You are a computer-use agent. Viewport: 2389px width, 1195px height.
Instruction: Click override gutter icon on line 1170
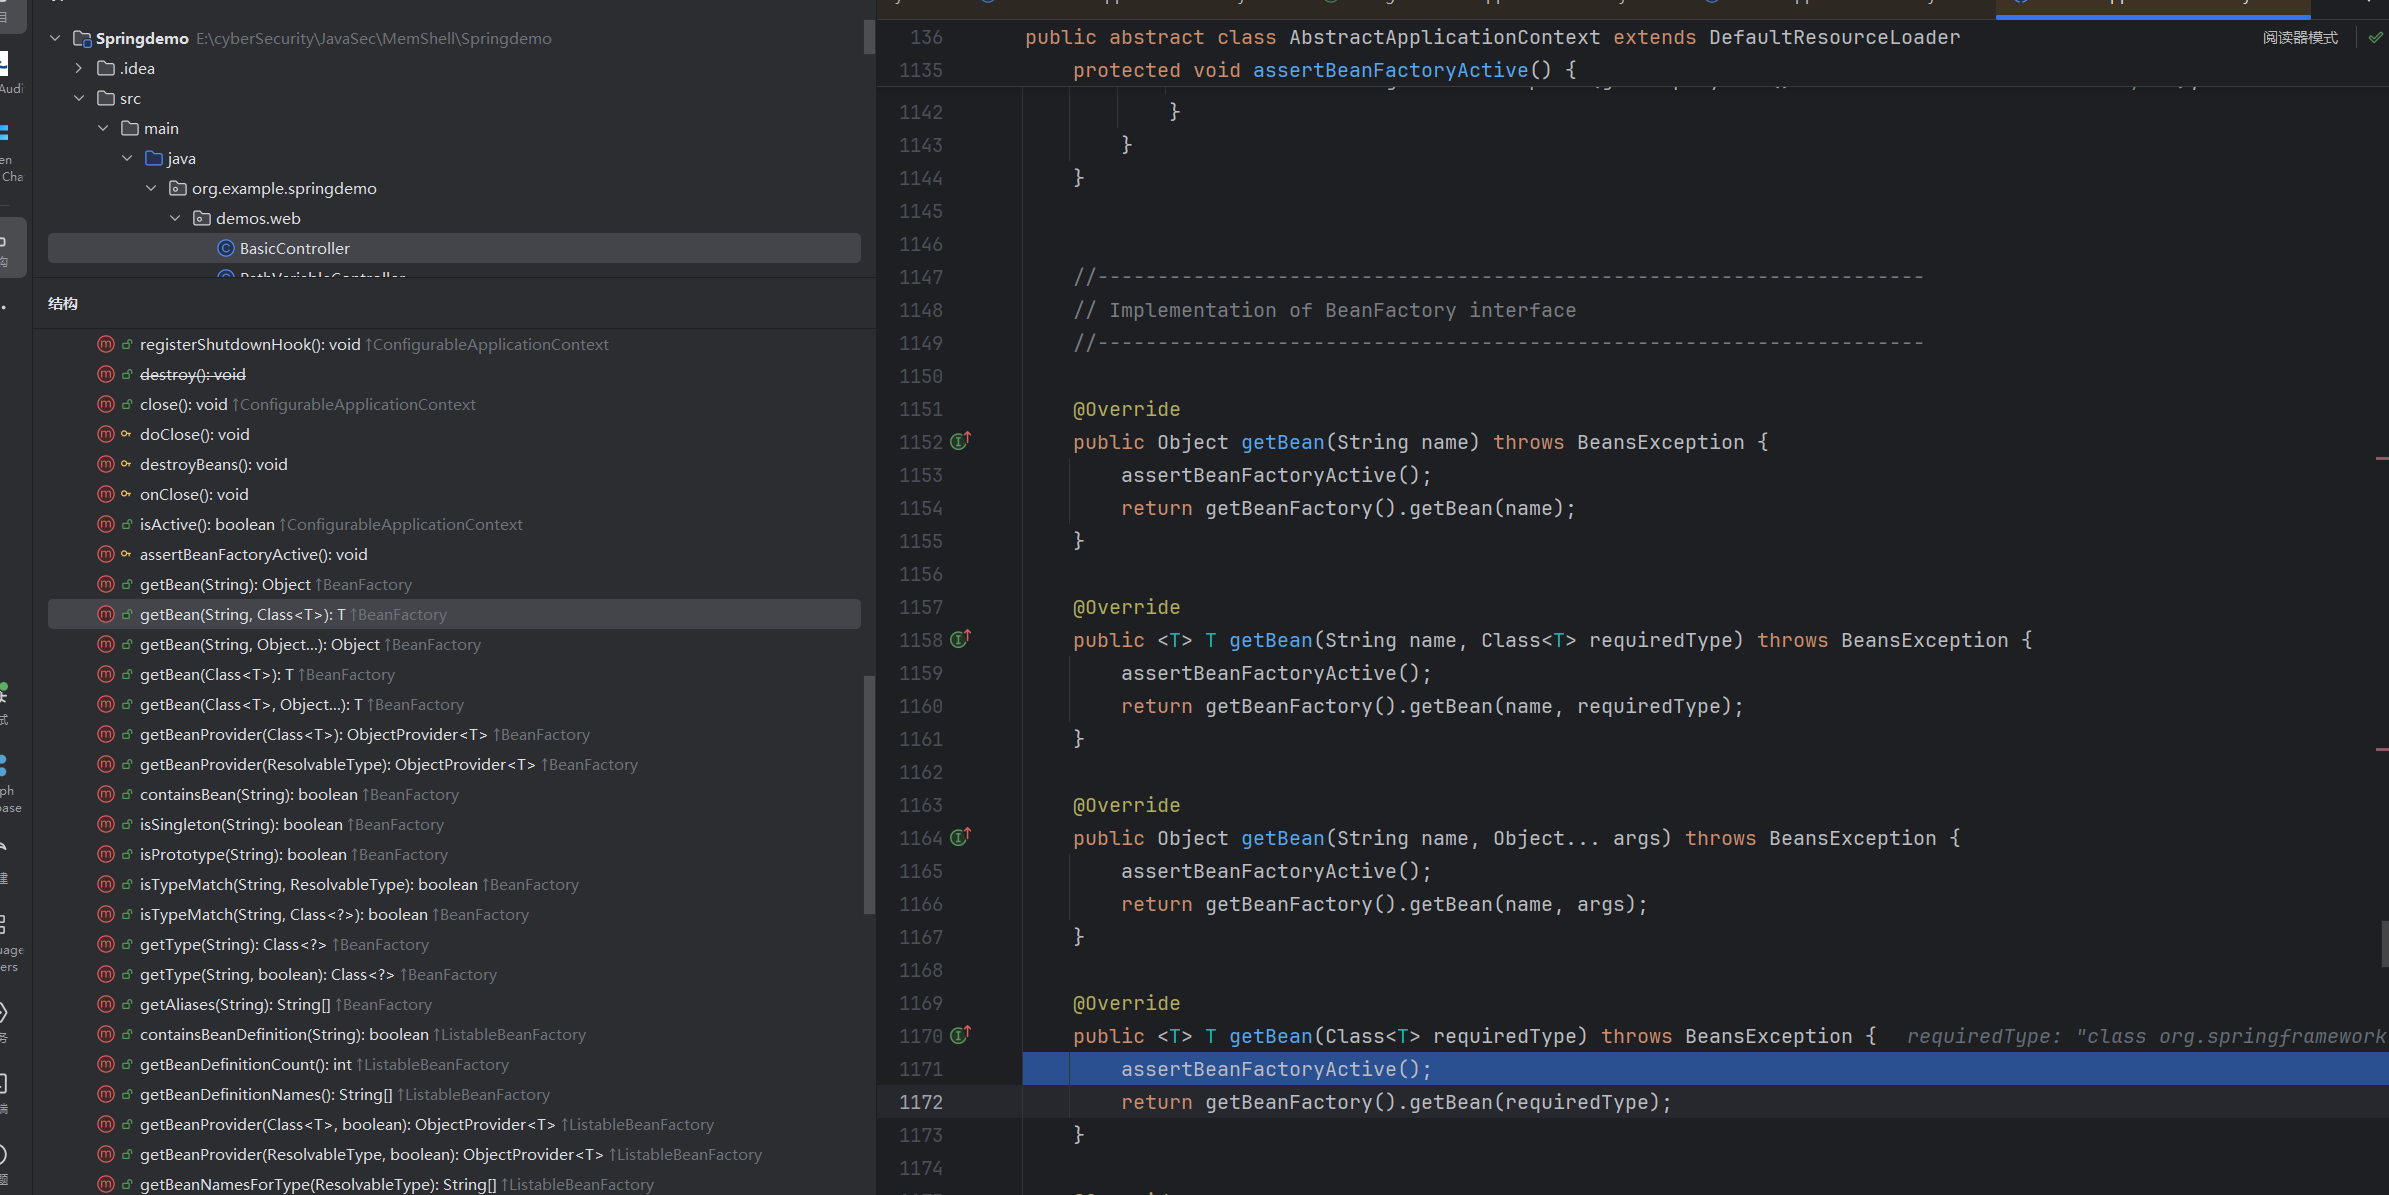point(960,1035)
